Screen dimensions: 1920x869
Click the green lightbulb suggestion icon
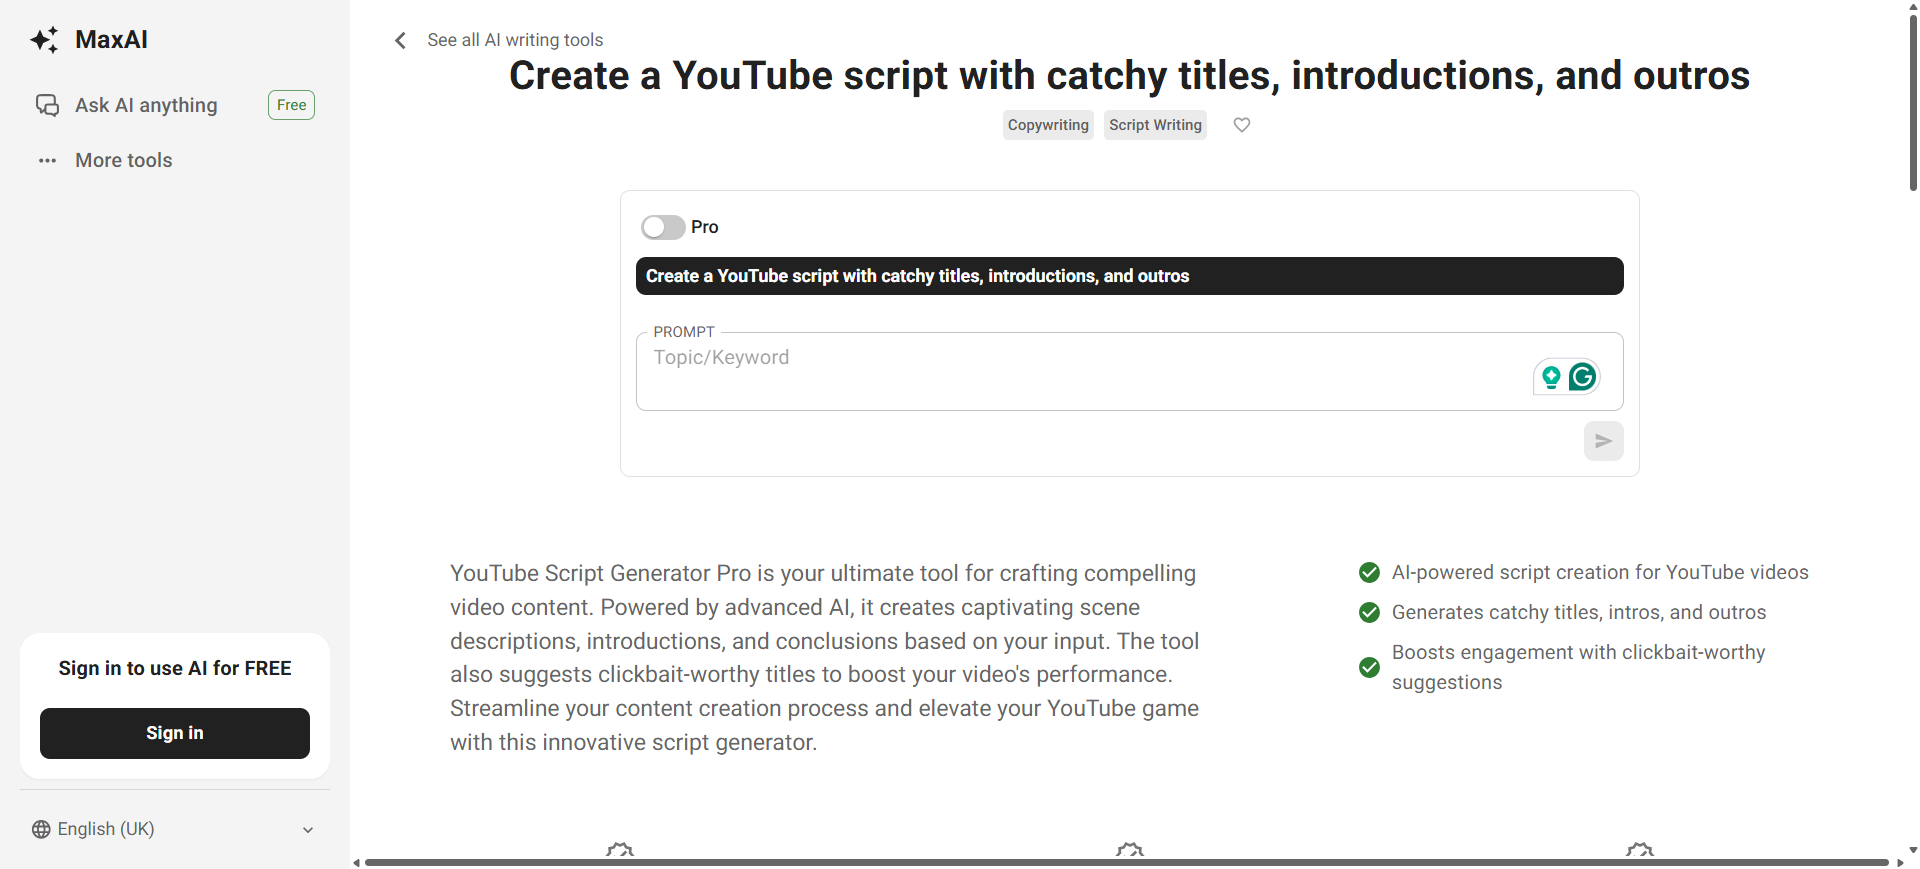click(1550, 377)
